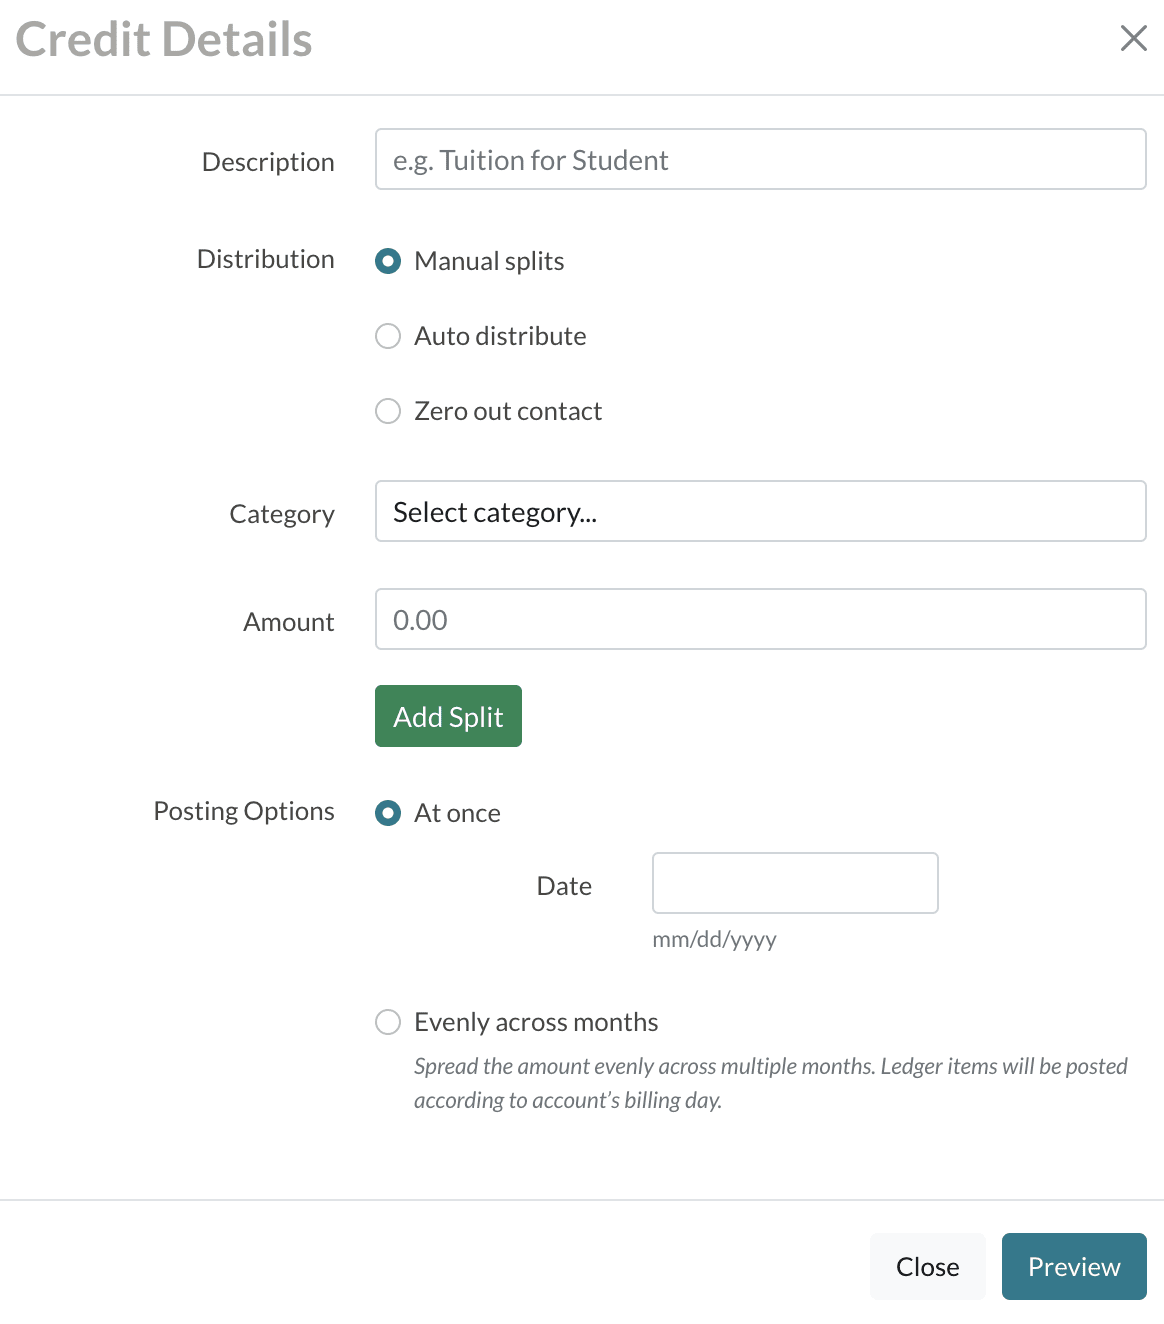Click the Distribution section label
Screen dimensions: 1164x1324
[266, 259]
